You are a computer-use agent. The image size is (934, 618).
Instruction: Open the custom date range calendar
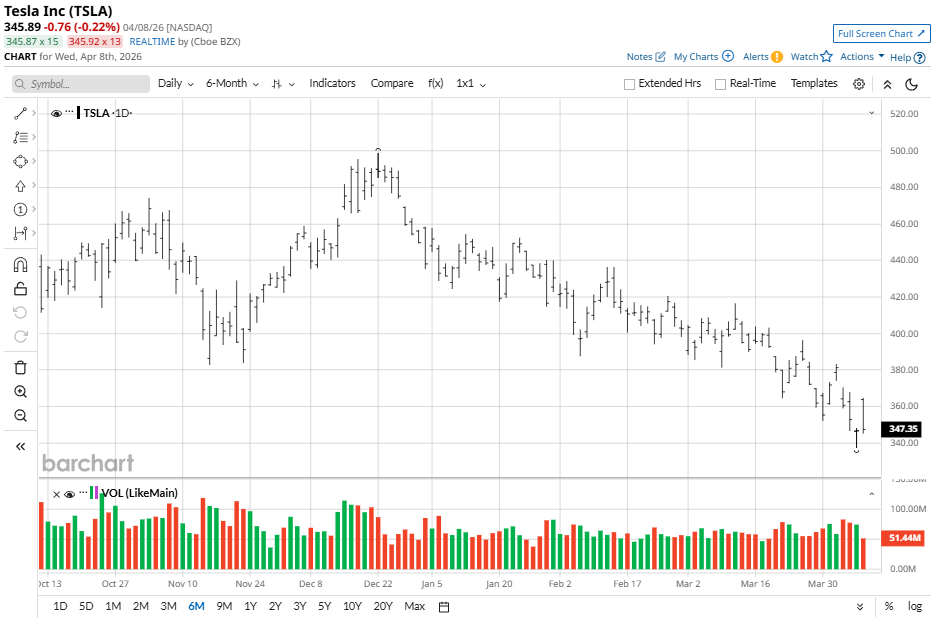pyautogui.click(x=444, y=607)
